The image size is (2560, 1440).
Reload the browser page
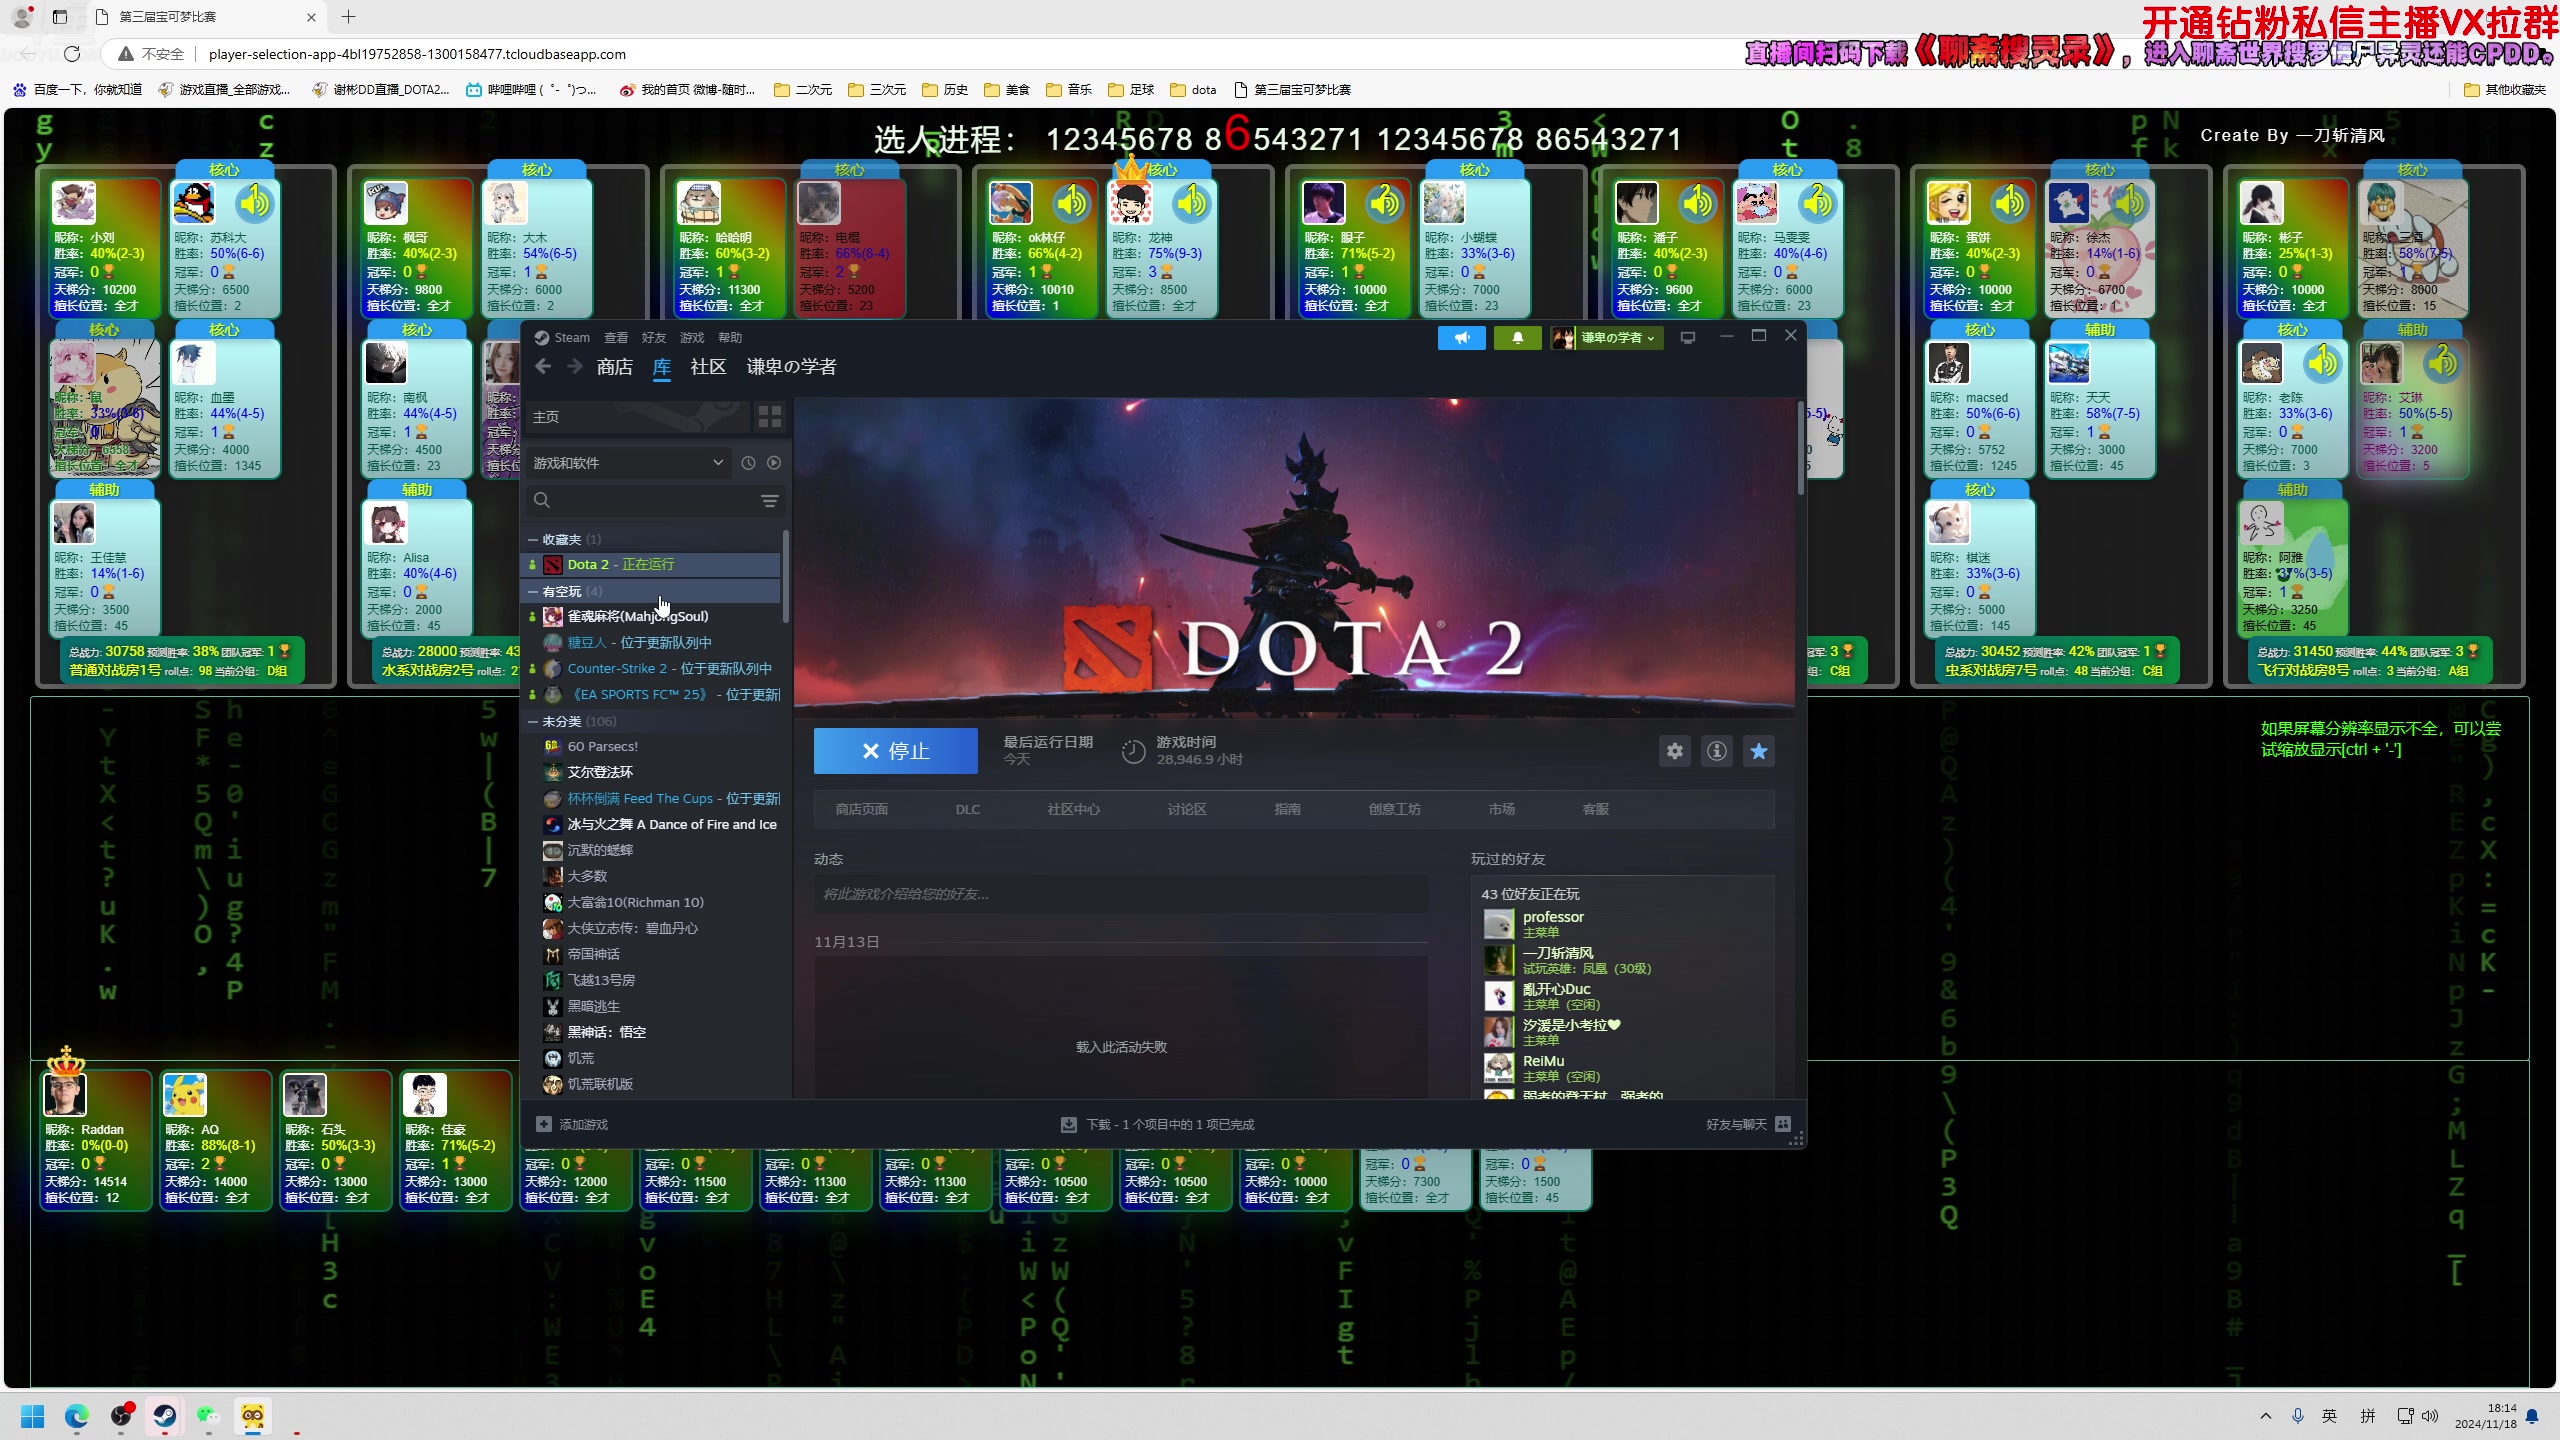(x=72, y=54)
